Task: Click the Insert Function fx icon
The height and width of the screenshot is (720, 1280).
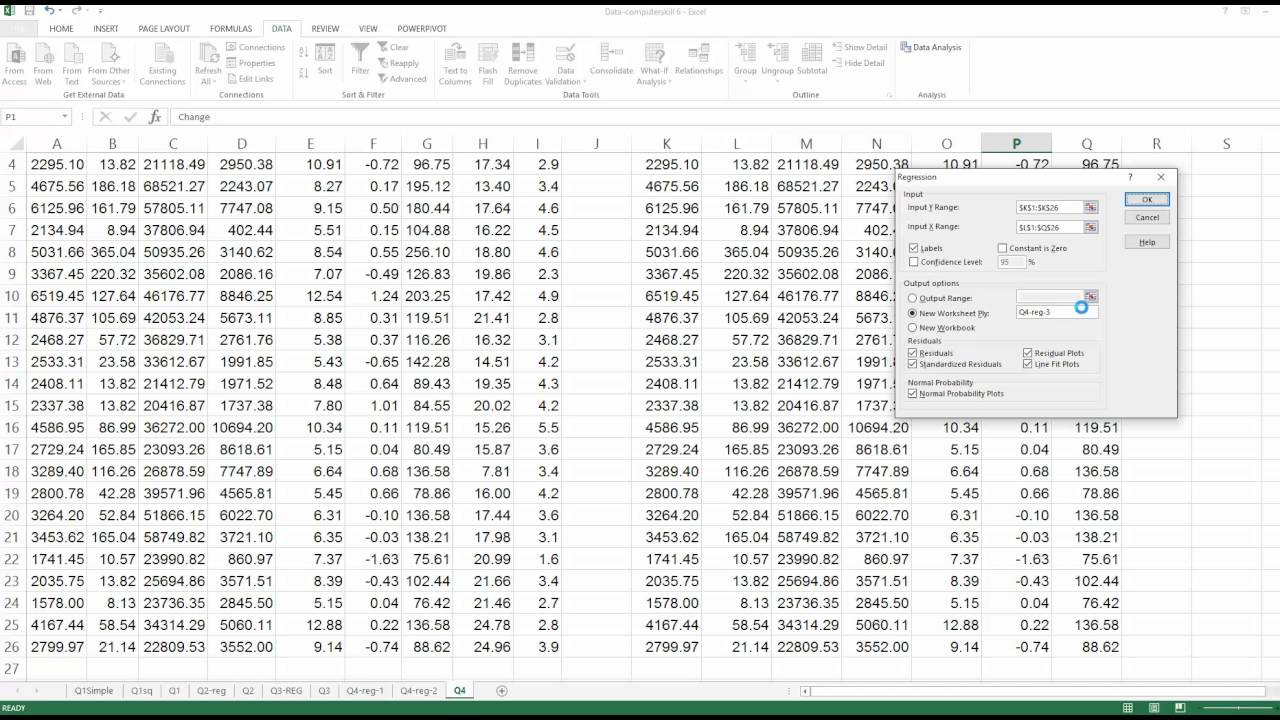Action: click(x=155, y=117)
